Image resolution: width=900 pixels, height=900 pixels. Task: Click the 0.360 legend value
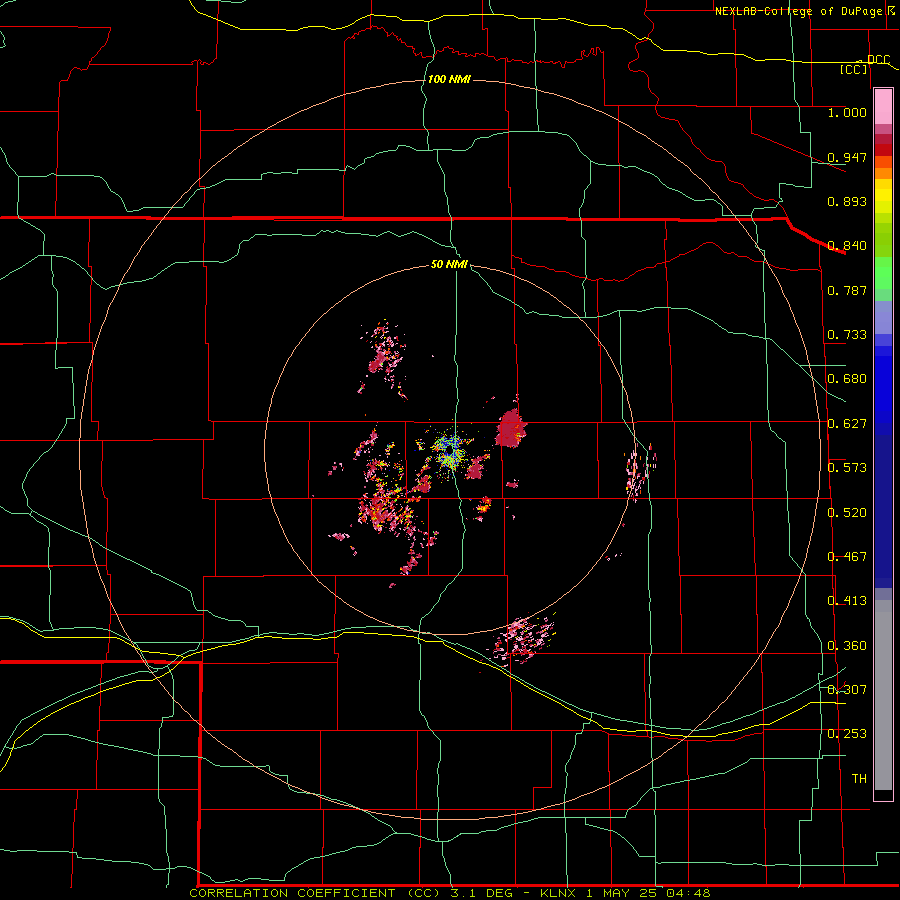(847, 646)
